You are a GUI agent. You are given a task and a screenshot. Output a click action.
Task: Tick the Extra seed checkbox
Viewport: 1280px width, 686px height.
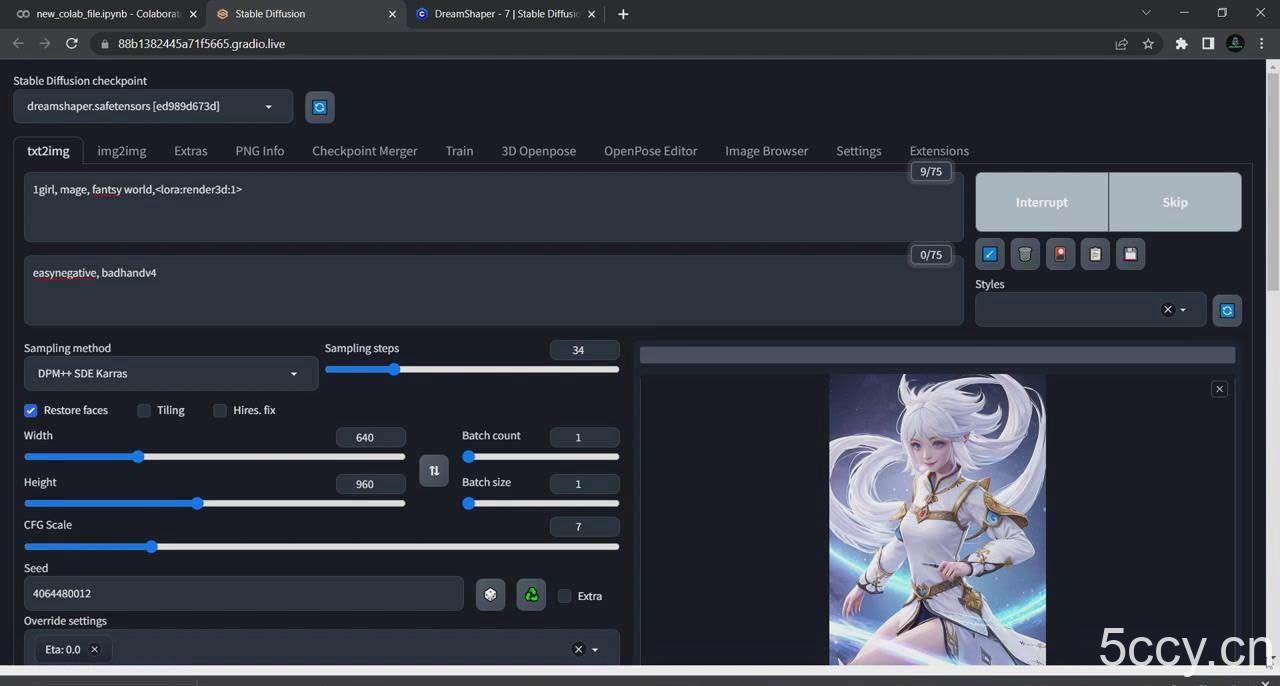564,596
